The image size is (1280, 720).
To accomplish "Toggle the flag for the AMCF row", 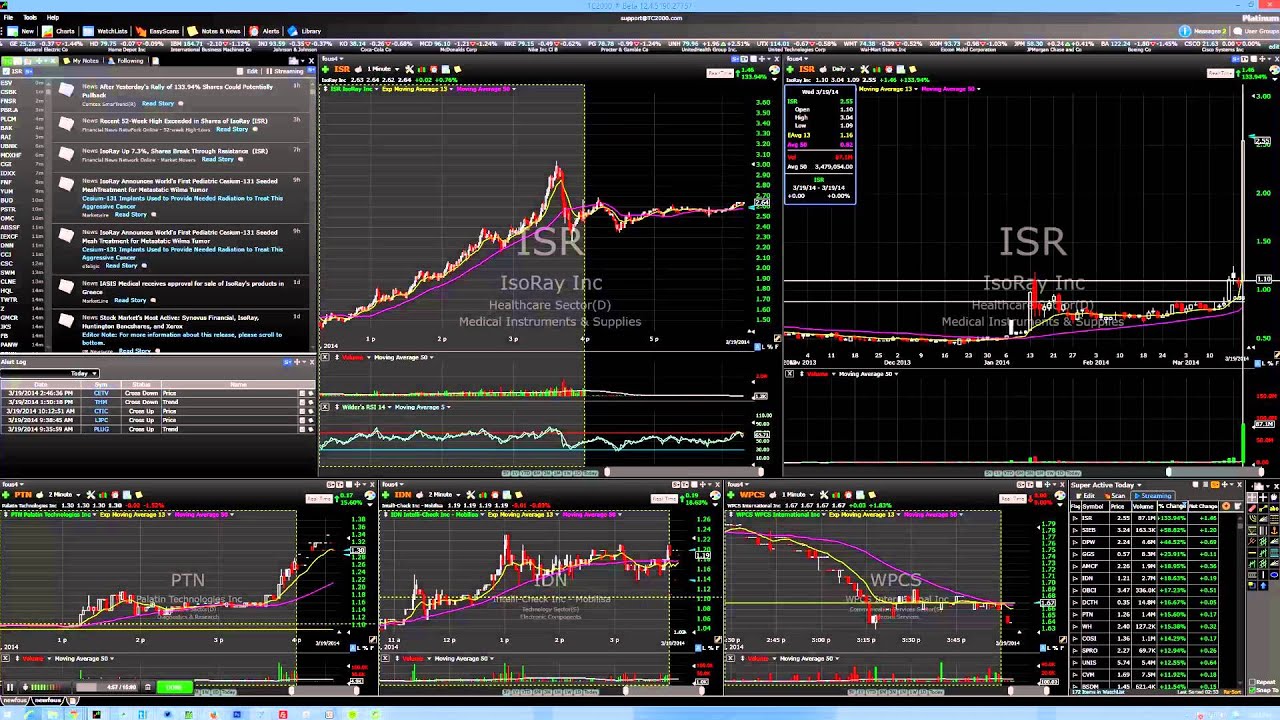I will (1075, 566).
